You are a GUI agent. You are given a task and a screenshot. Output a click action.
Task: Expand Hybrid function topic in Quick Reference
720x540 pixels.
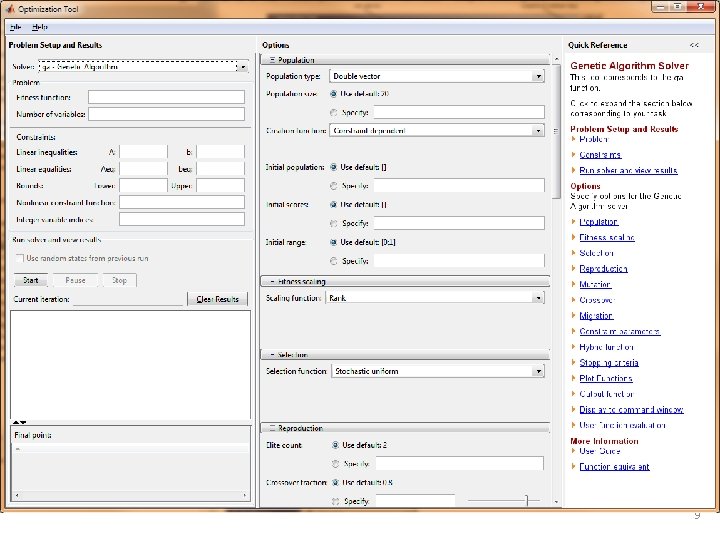point(573,347)
